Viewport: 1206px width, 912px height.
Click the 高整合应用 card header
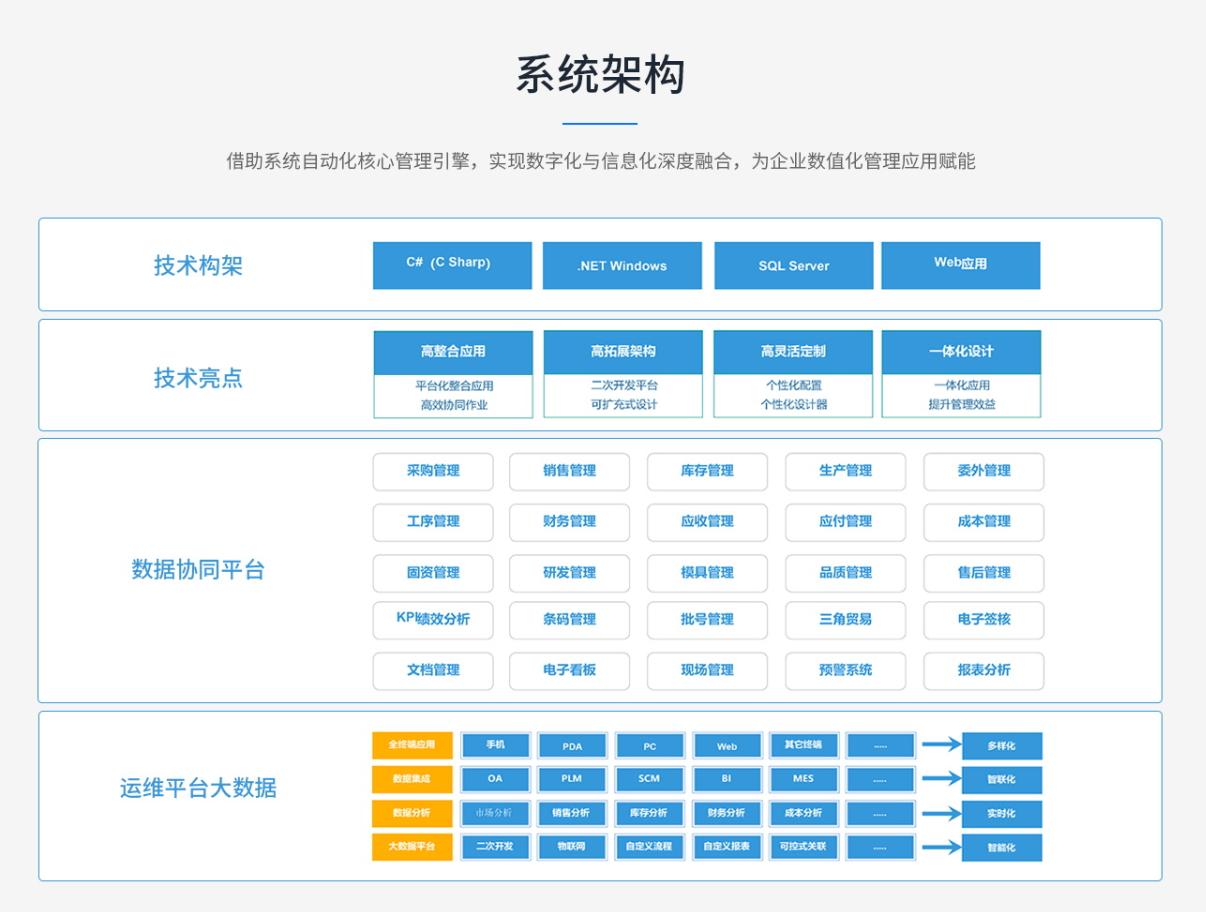453,352
